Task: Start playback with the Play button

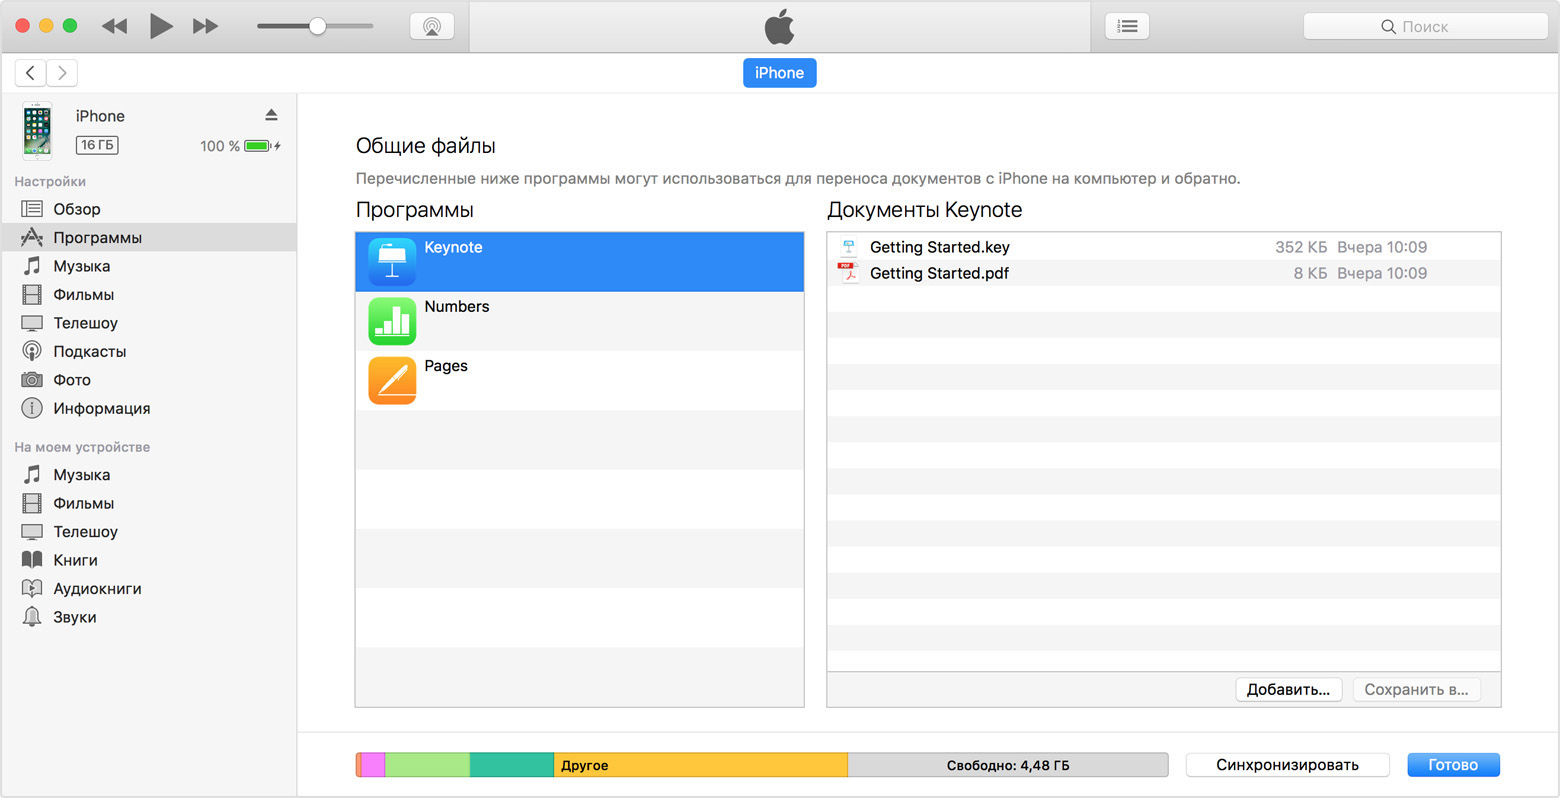Action: [x=161, y=26]
